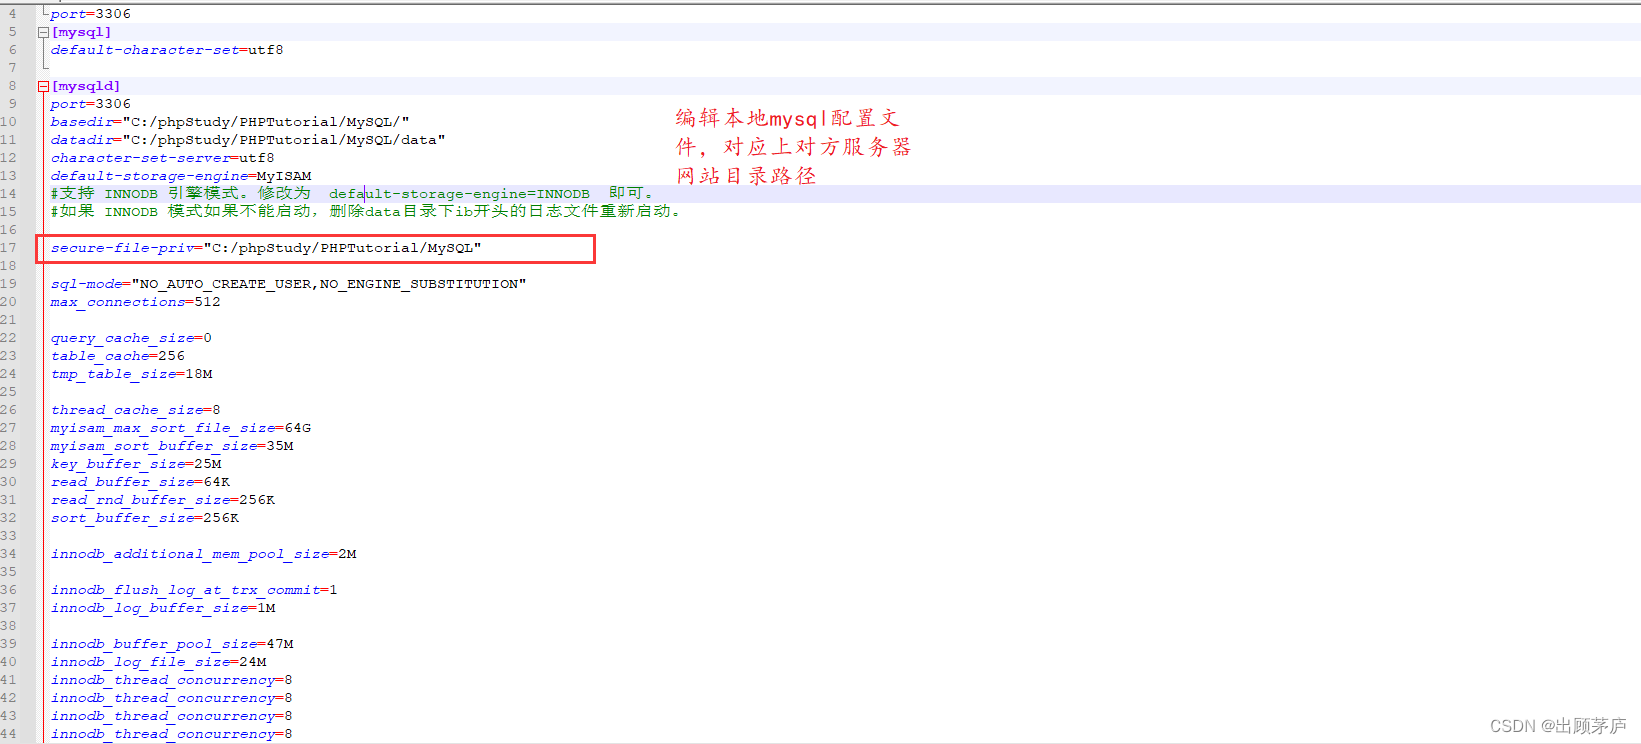1641x744 pixels.
Task: Click the [mysqld] section header text
Action: click(85, 86)
